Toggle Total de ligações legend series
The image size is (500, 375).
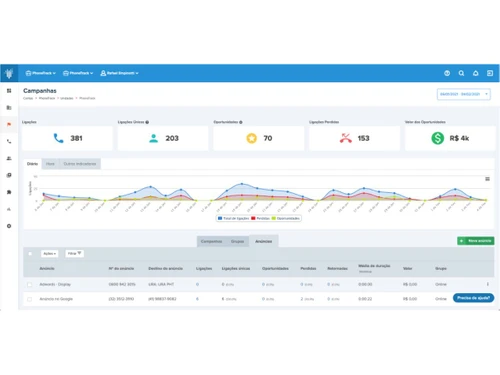pos(233,218)
